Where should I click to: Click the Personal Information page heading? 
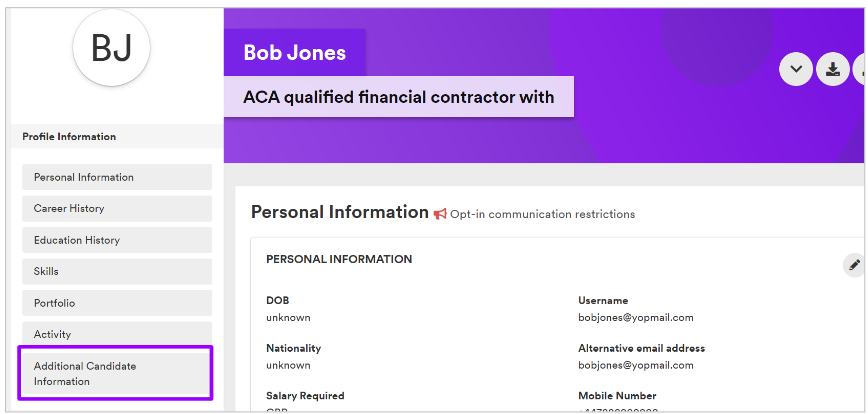[x=340, y=212]
